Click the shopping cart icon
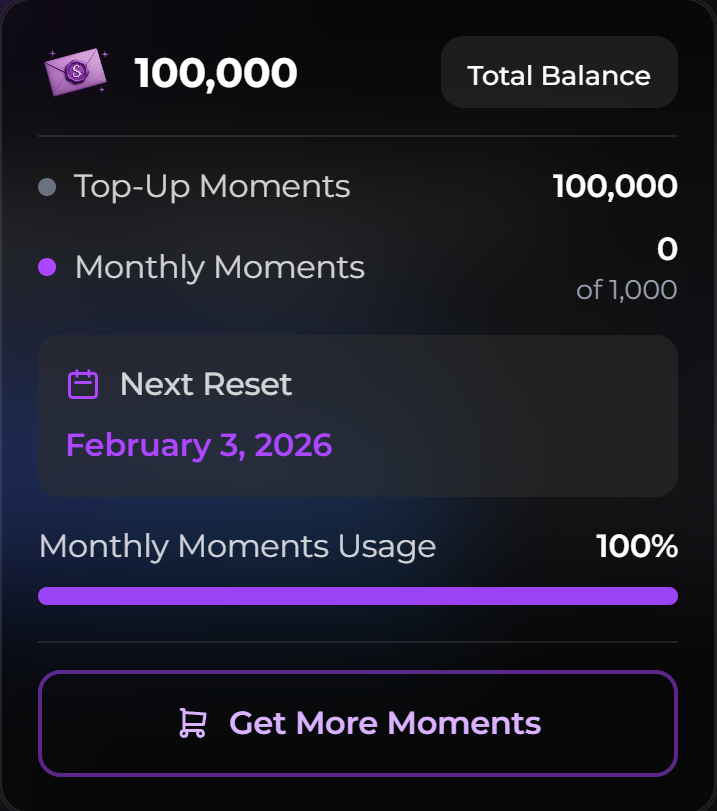The height and width of the screenshot is (811, 717). click(192, 723)
